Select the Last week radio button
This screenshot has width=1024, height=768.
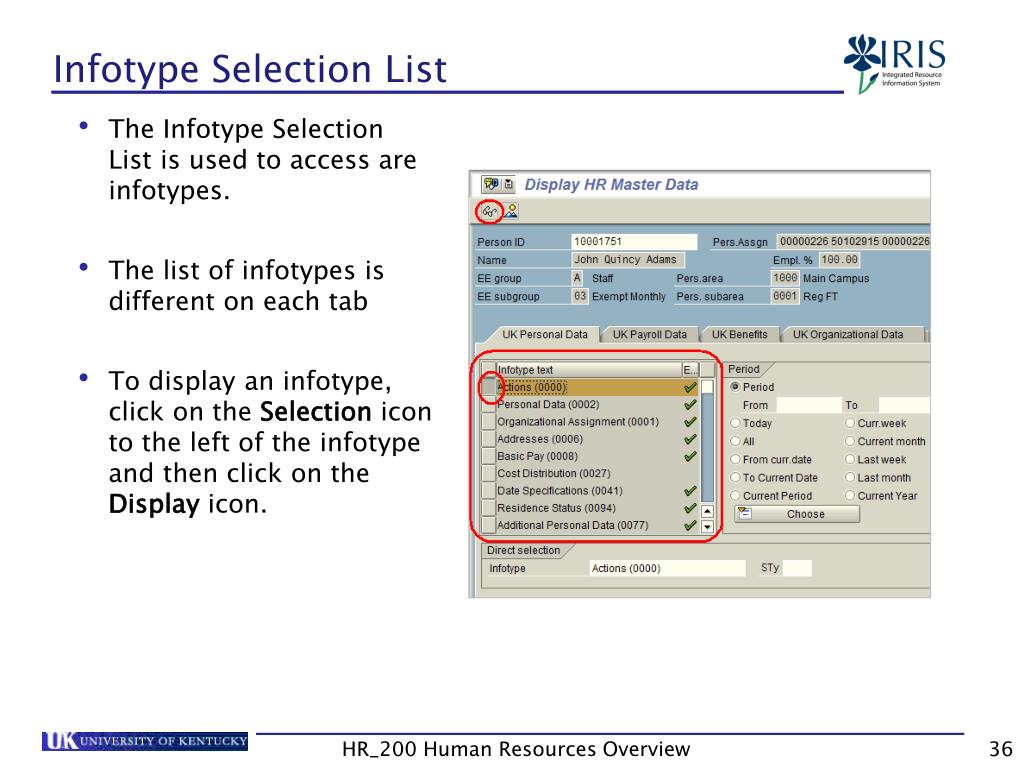[850, 460]
